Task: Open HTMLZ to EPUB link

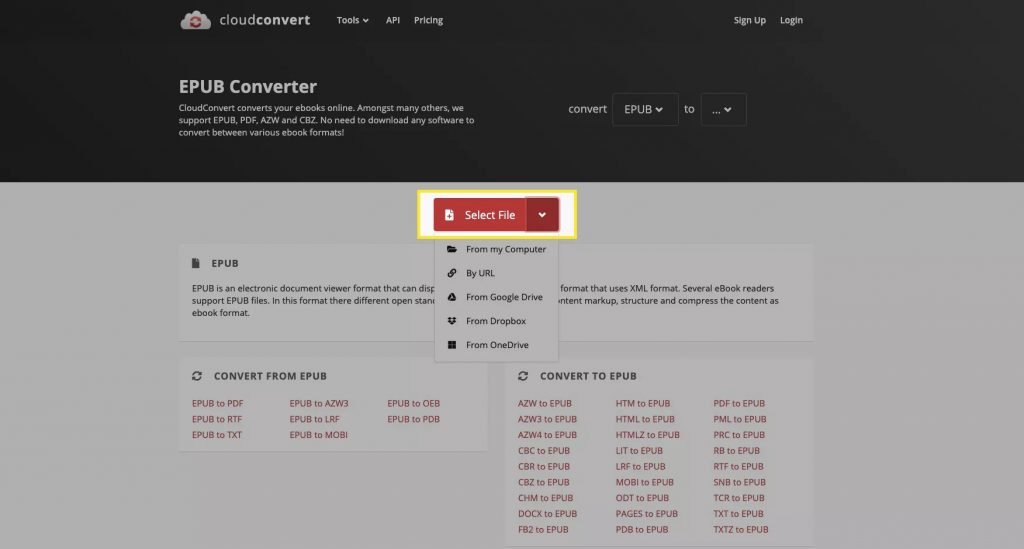Action: click(647, 435)
